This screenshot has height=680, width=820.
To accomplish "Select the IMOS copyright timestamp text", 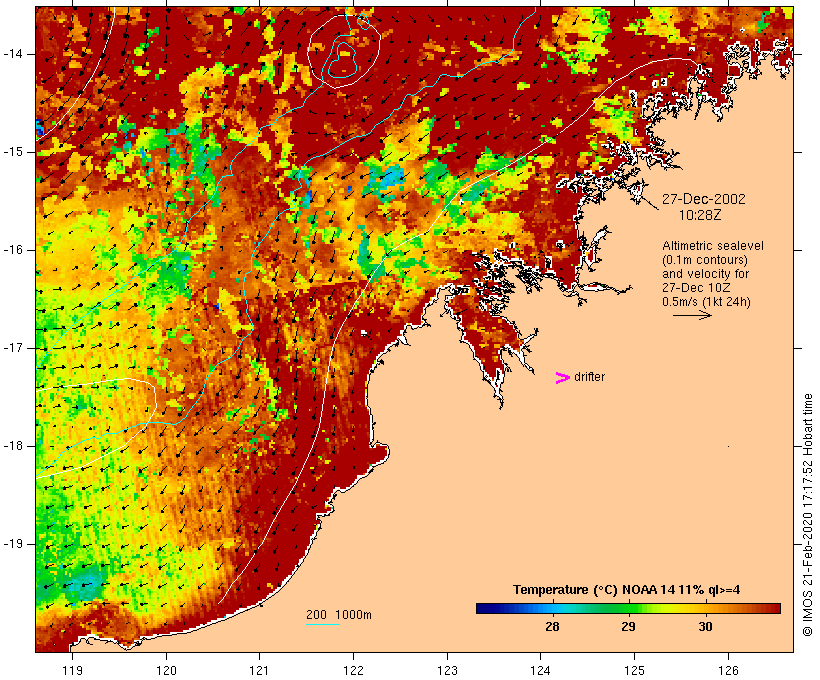I will coord(807,515).
